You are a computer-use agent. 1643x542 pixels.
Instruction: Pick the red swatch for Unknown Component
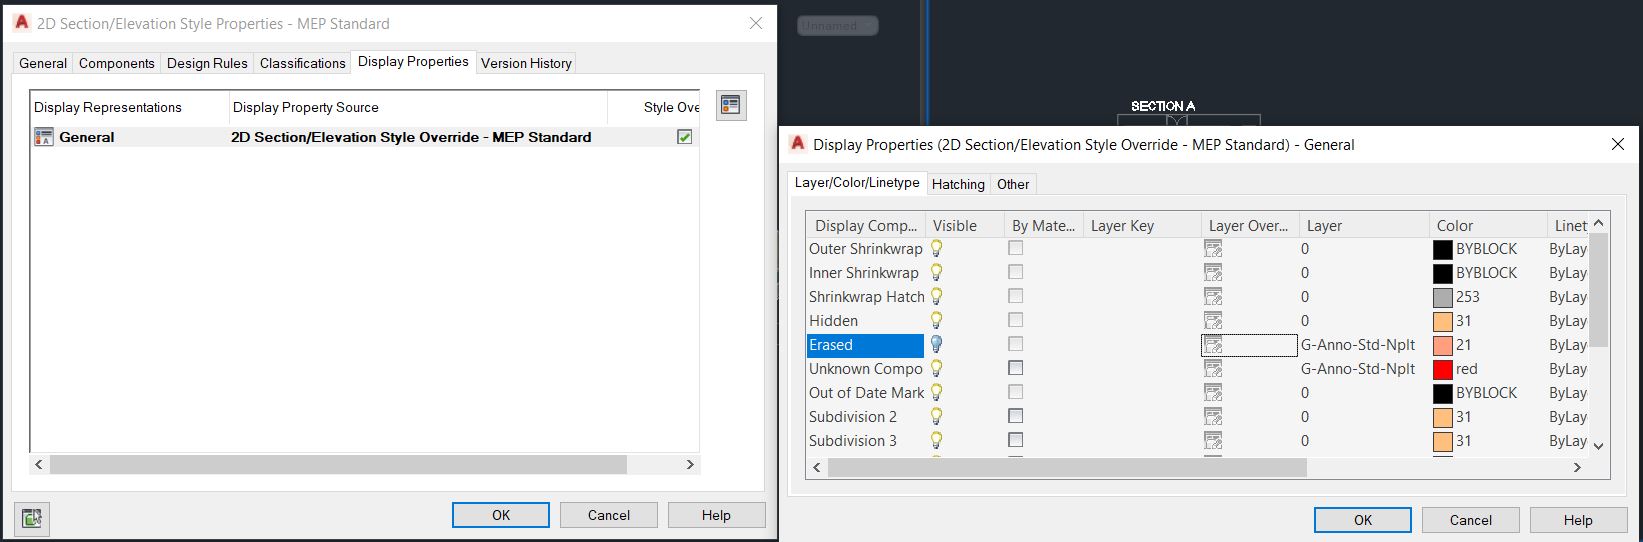(1443, 369)
